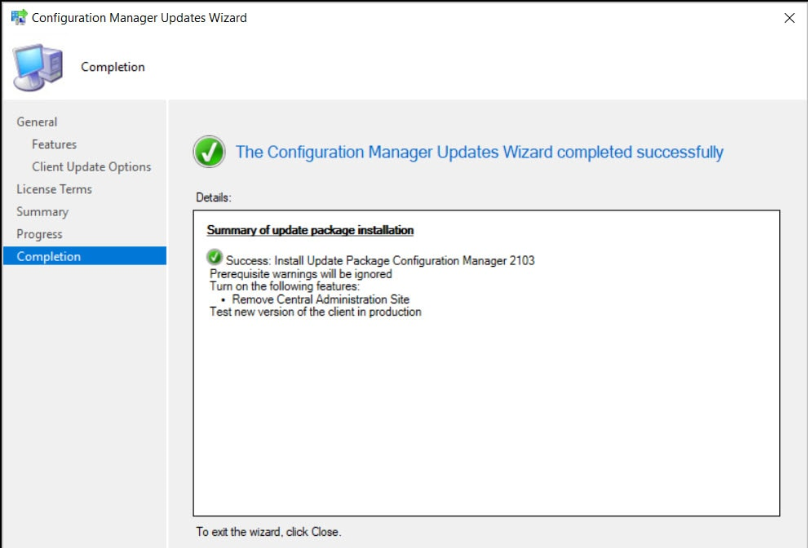
Task: Go to License Terms step
Action: tap(54, 189)
